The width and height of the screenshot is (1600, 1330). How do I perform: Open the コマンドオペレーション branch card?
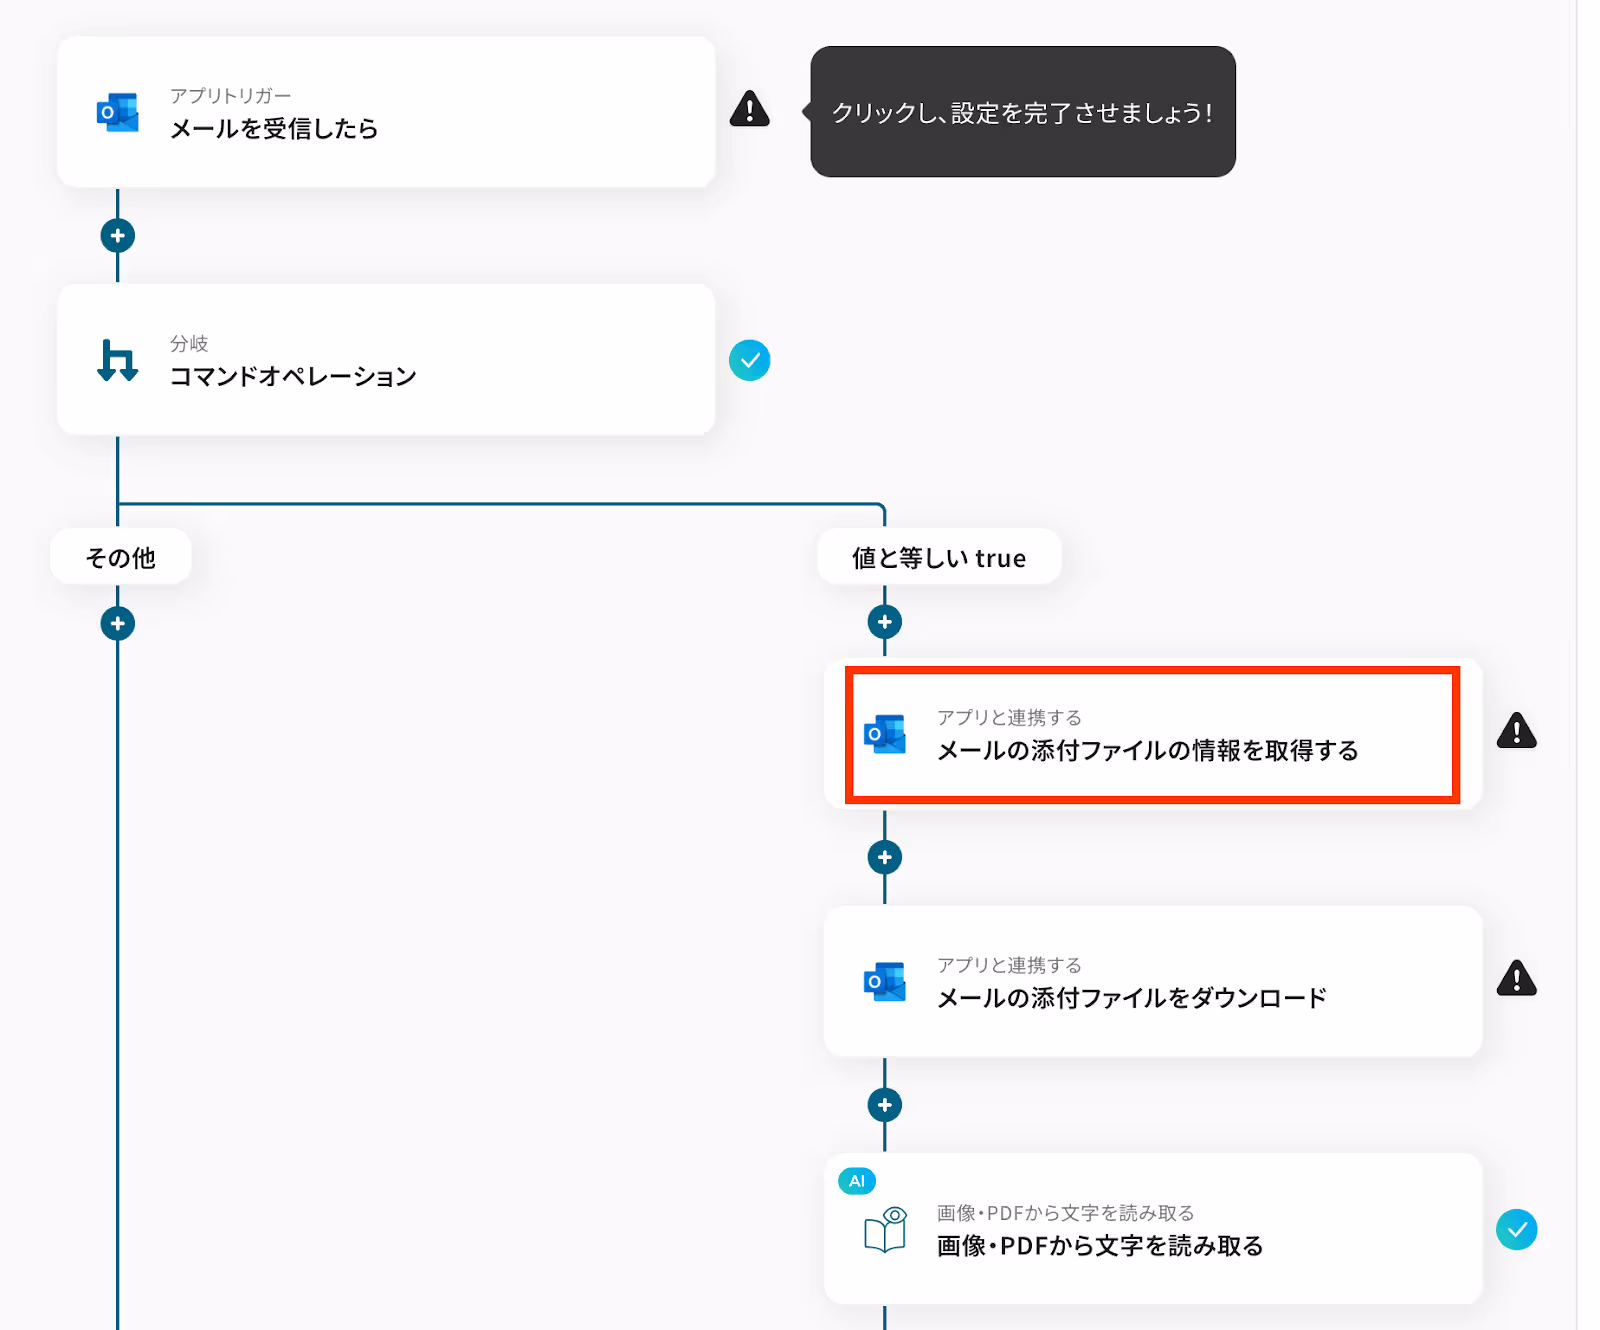click(x=386, y=359)
